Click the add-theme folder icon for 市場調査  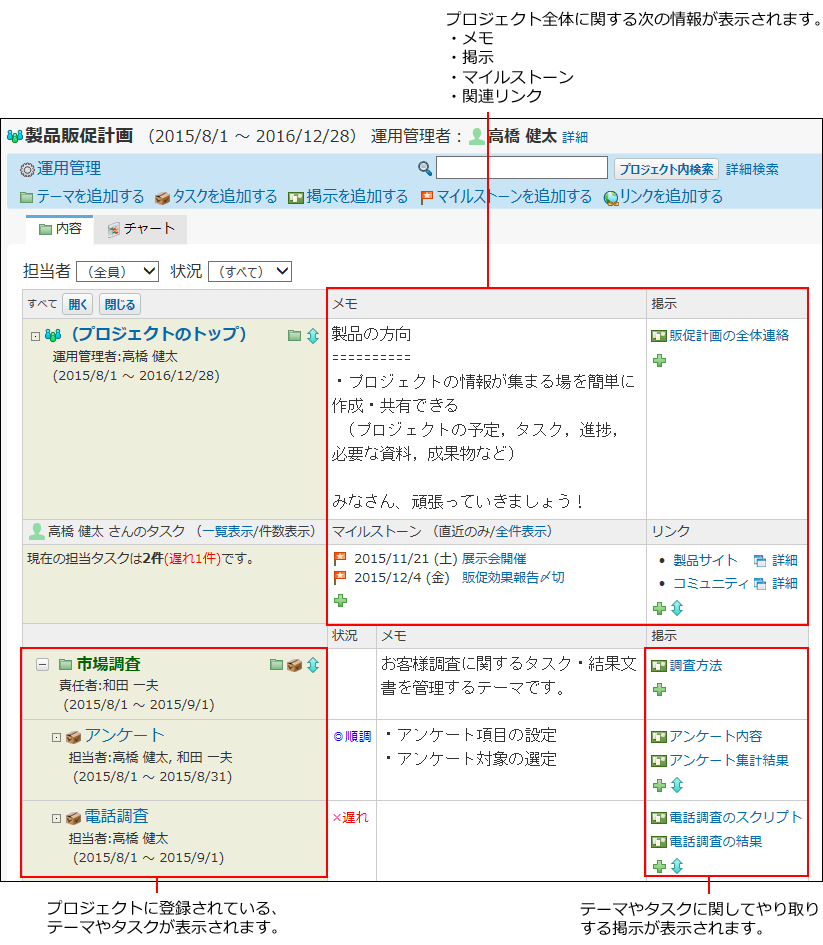(277, 665)
